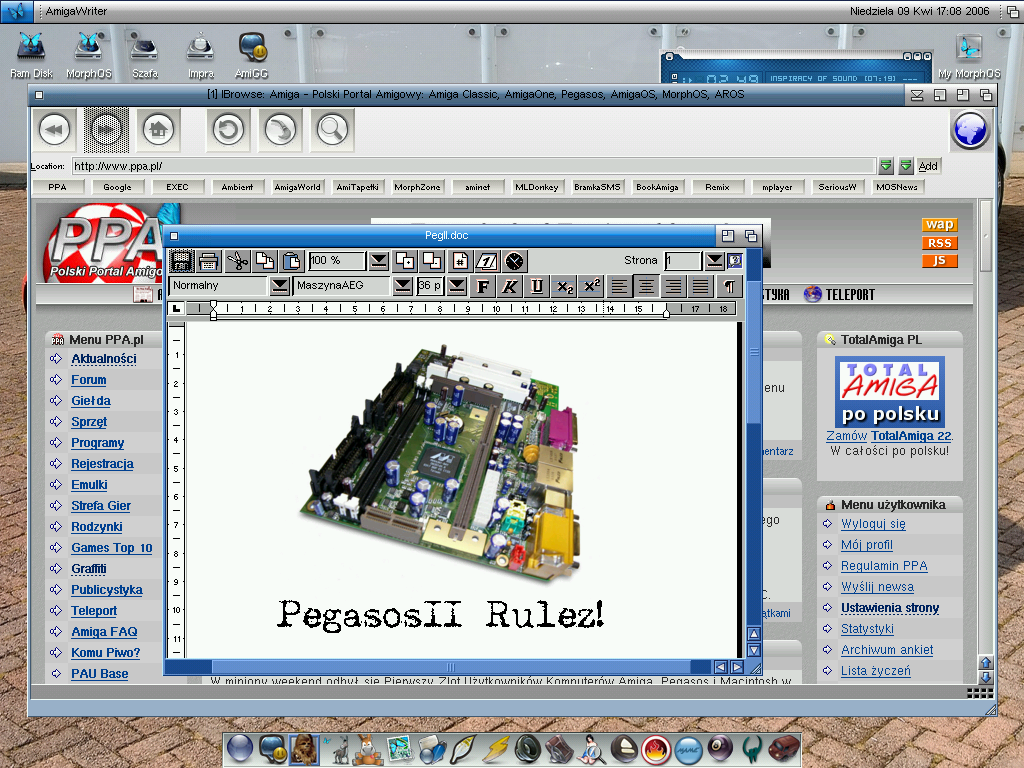The width and height of the screenshot is (1024, 768).
Task: Click the Stop button in IBrowse
Action: [x=280, y=130]
